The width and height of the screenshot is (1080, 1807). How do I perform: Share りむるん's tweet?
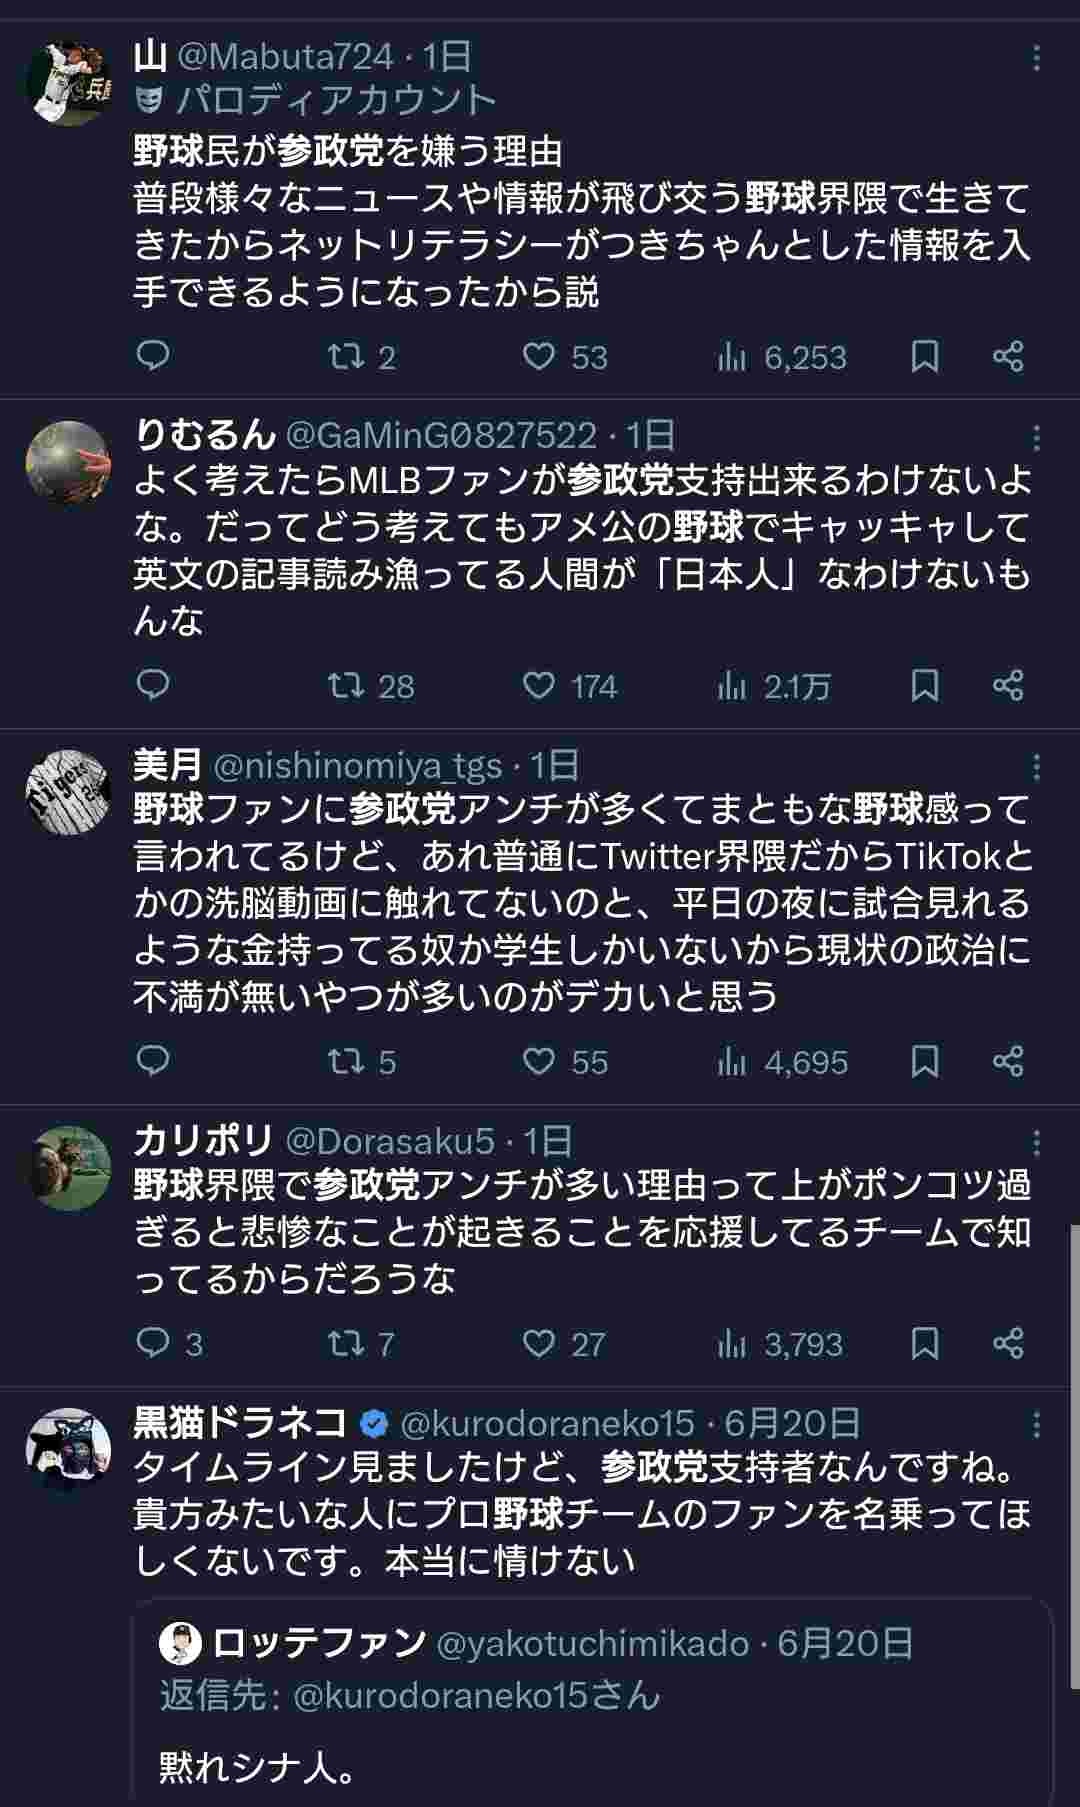(1008, 685)
